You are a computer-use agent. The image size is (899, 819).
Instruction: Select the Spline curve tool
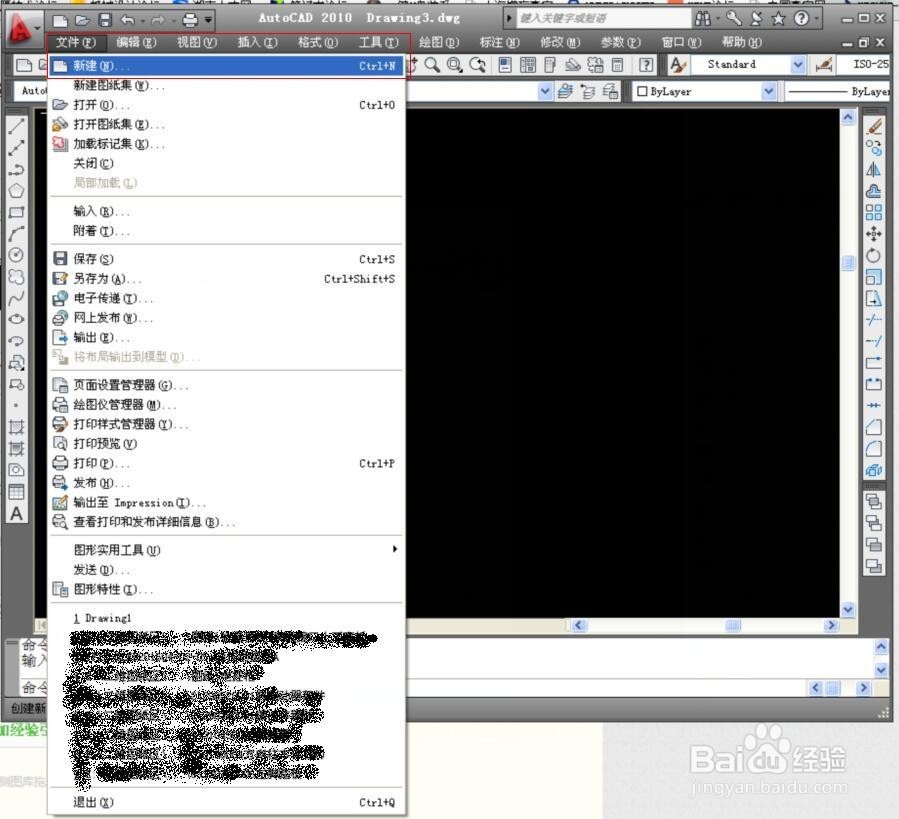tap(17, 298)
